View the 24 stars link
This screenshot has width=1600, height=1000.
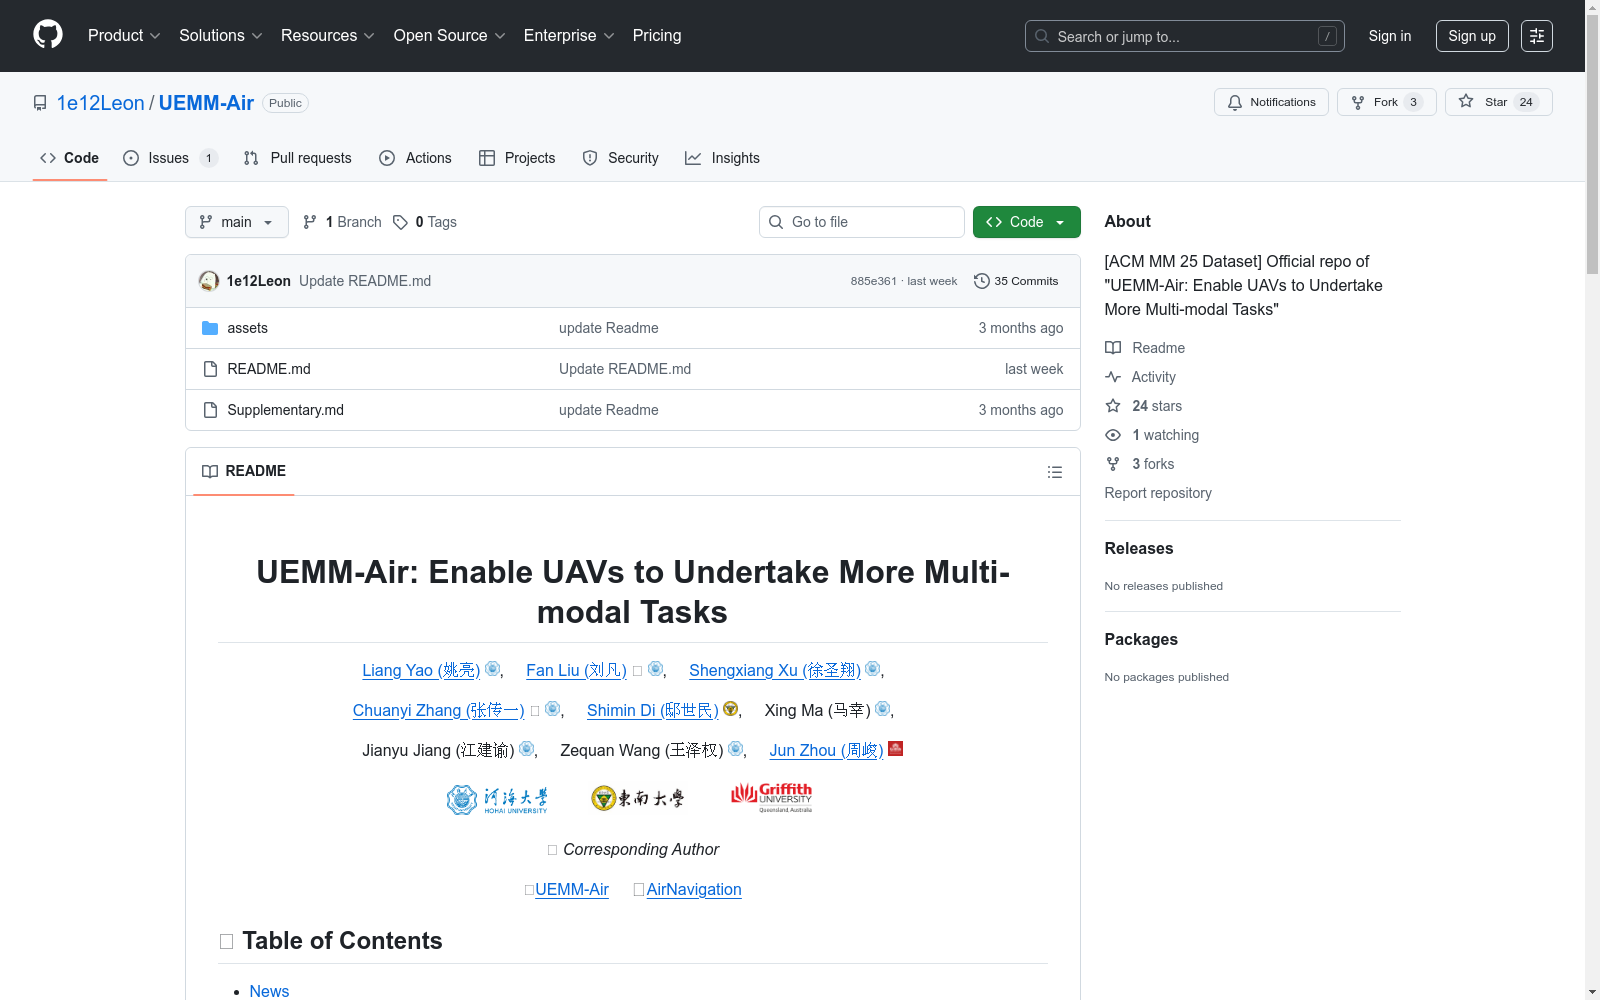tap(1144, 406)
